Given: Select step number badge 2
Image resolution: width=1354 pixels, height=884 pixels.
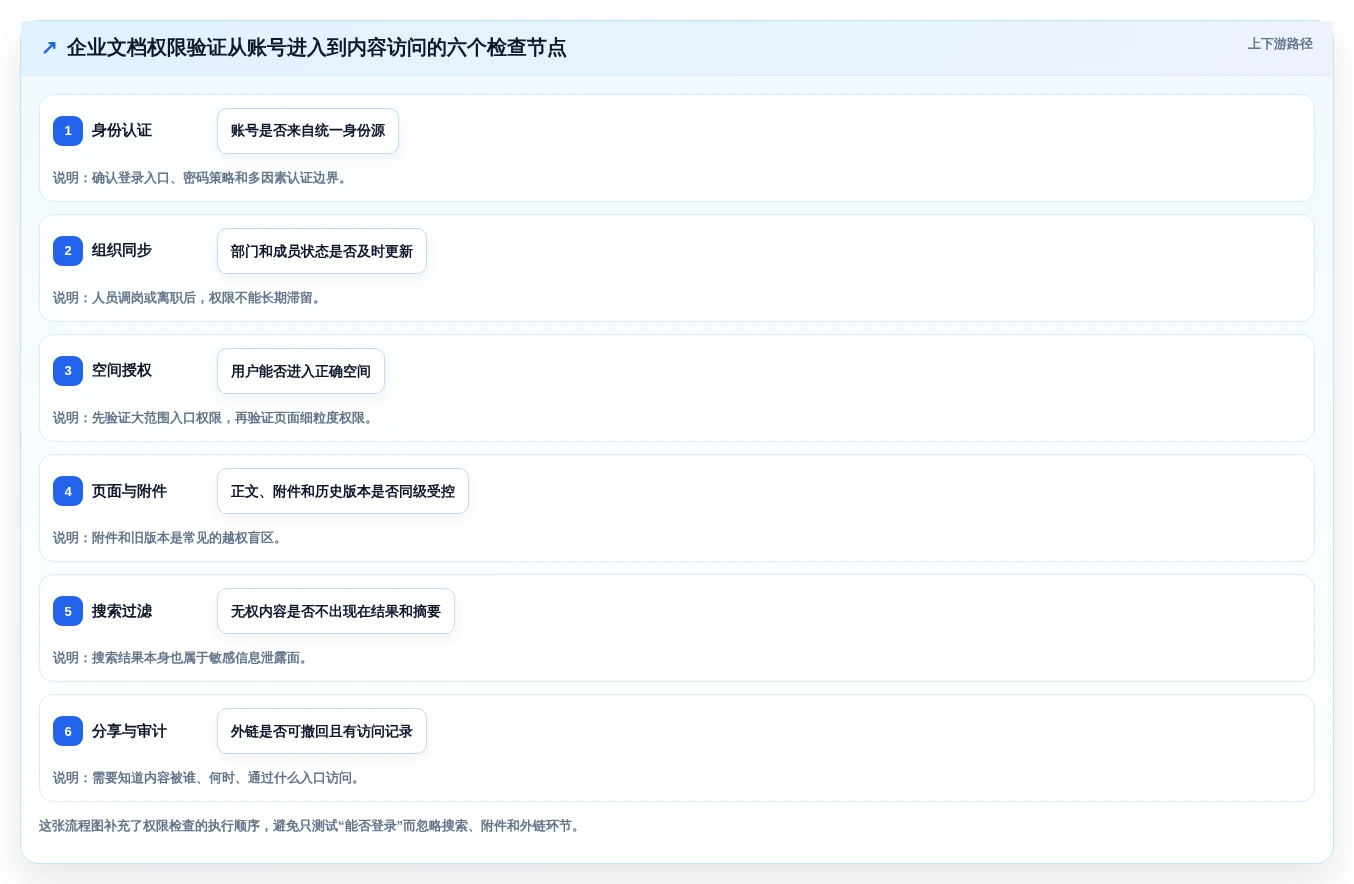Looking at the screenshot, I should pos(68,251).
